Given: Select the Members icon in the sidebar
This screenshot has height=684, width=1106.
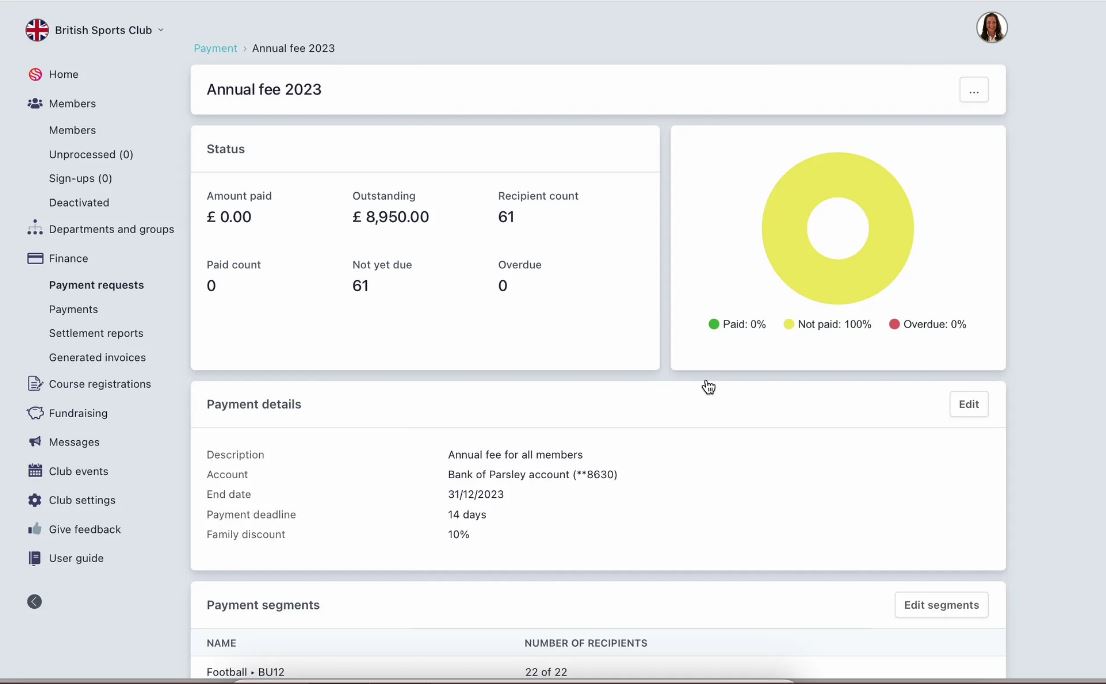Looking at the screenshot, I should point(34,103).
